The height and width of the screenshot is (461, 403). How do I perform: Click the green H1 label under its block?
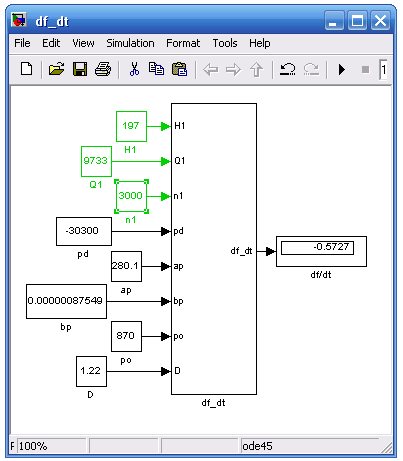point(130,150)
